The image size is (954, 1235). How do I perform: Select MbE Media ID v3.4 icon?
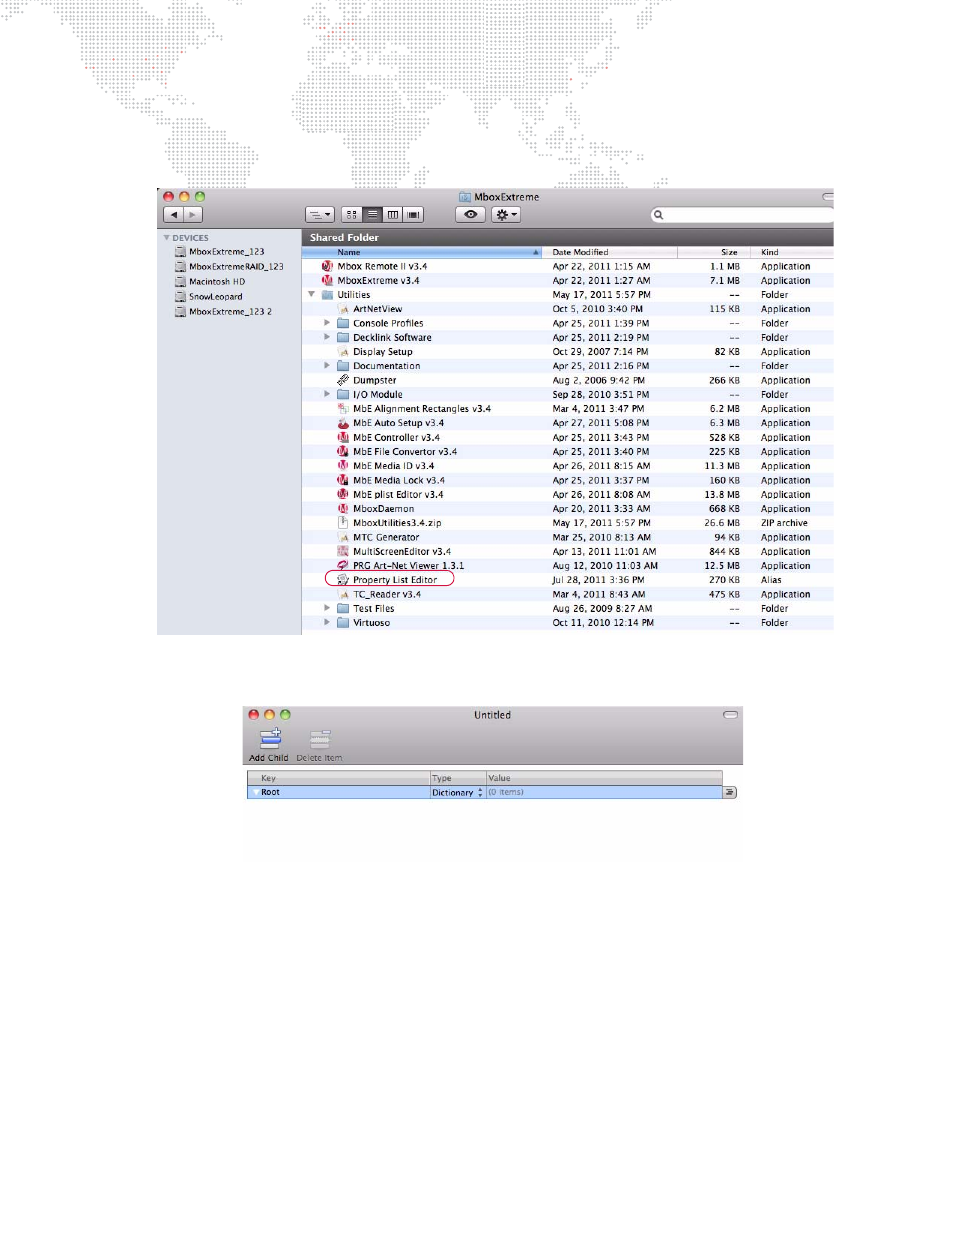point(343,466)
